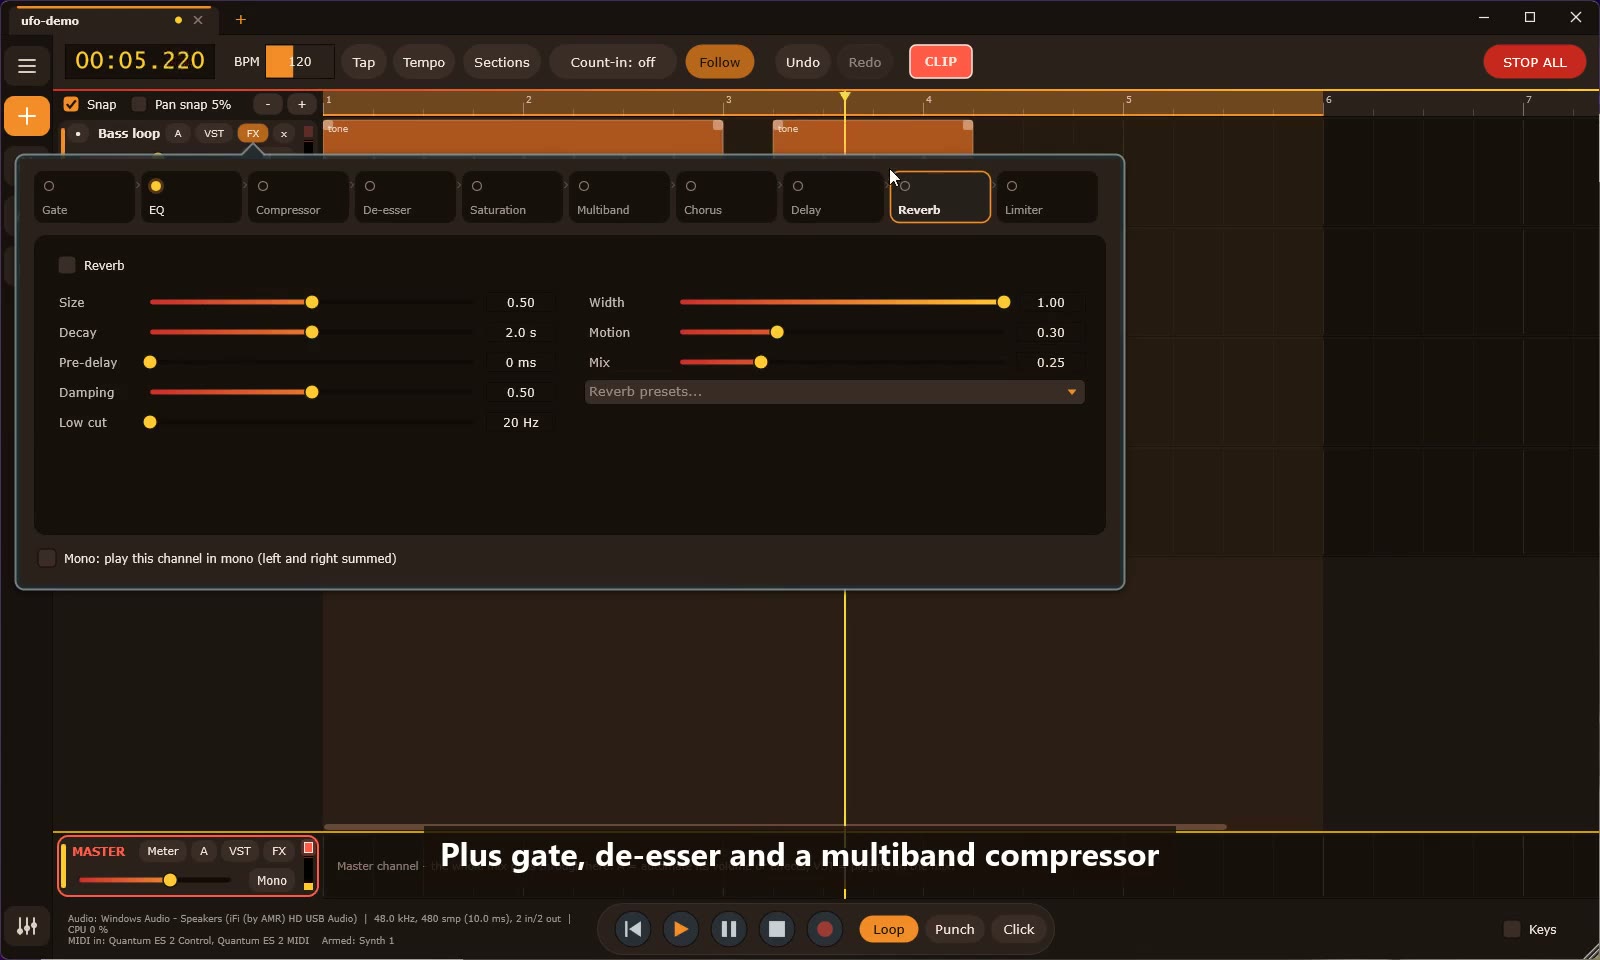Toggle the Keys checkbox
Viewport: 1600px width, 960px height.
pyautogui.click(x=1512, y=929)
